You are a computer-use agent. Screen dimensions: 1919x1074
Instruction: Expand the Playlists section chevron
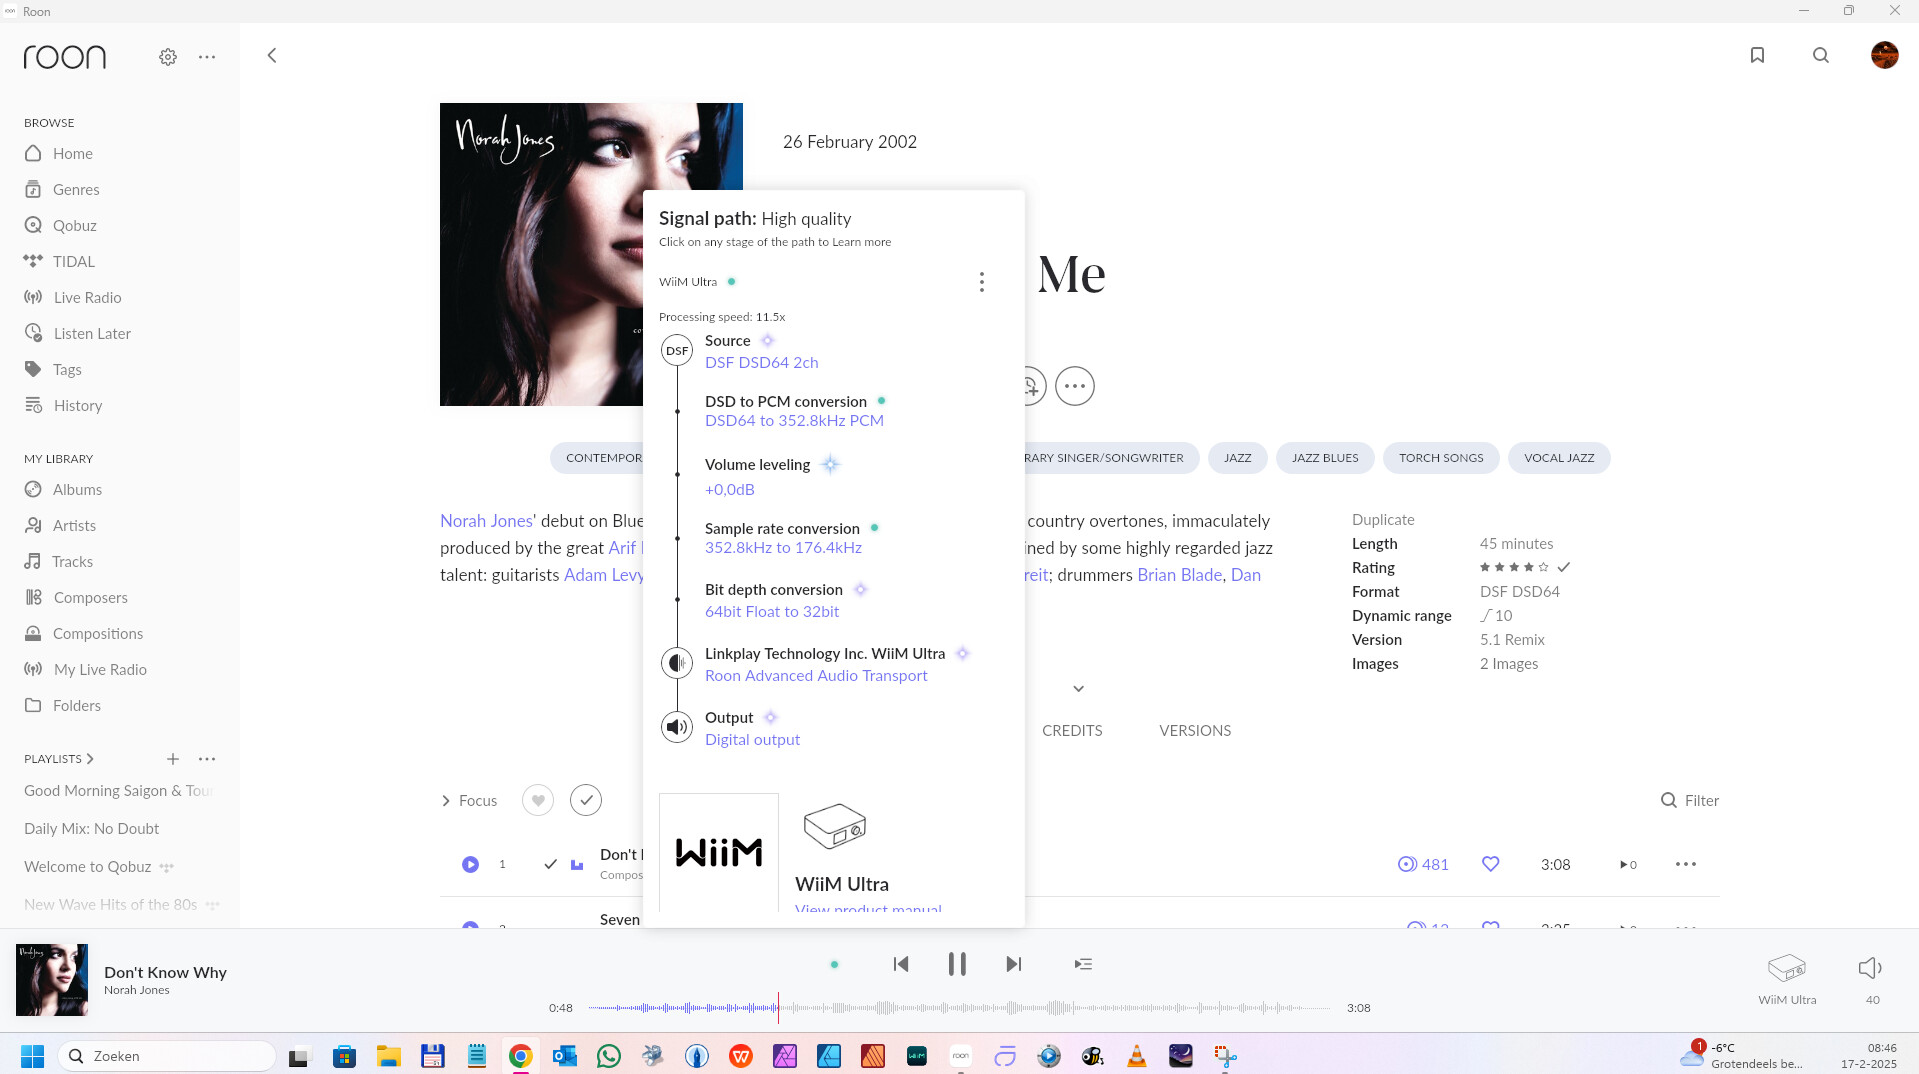(x=90, y=759)
